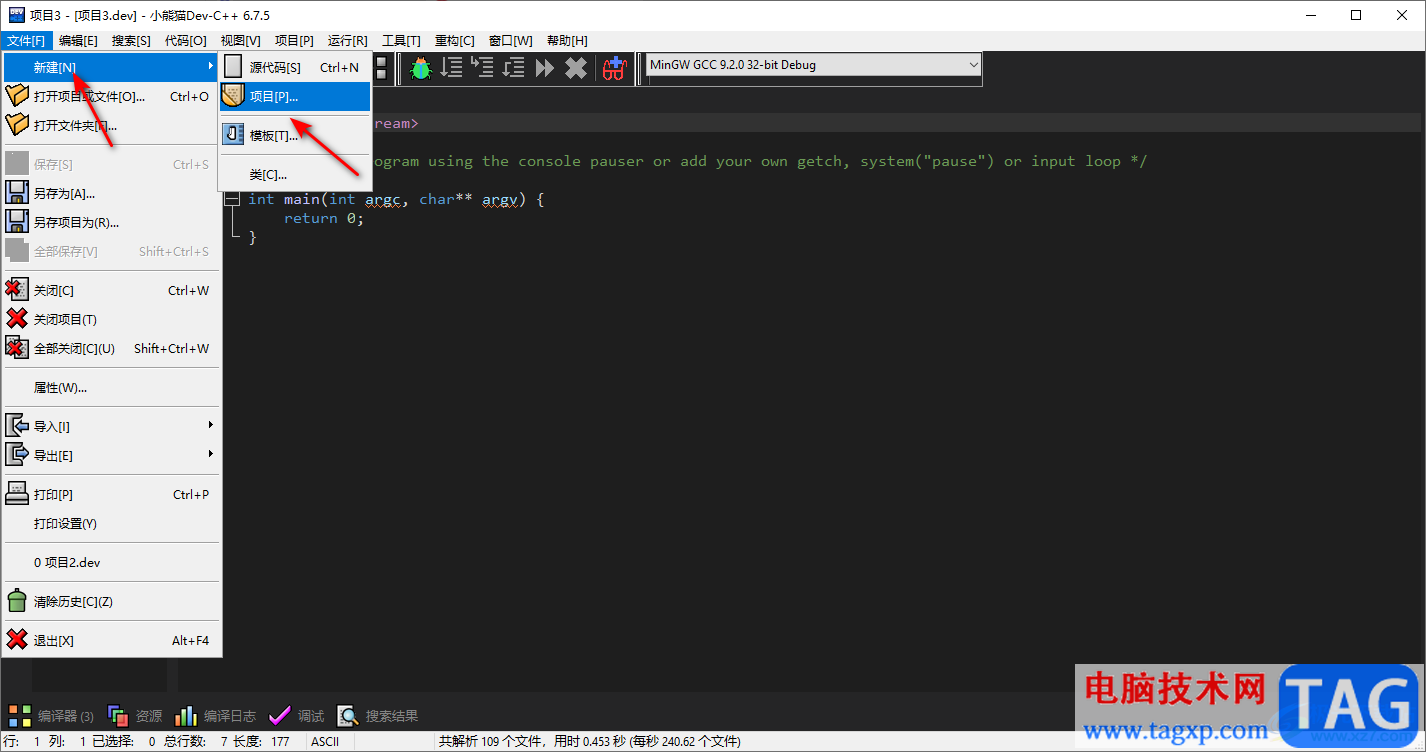1426x752 pixels.
Task: Click 打印设置(Y) menu entry
Action: 111,523
